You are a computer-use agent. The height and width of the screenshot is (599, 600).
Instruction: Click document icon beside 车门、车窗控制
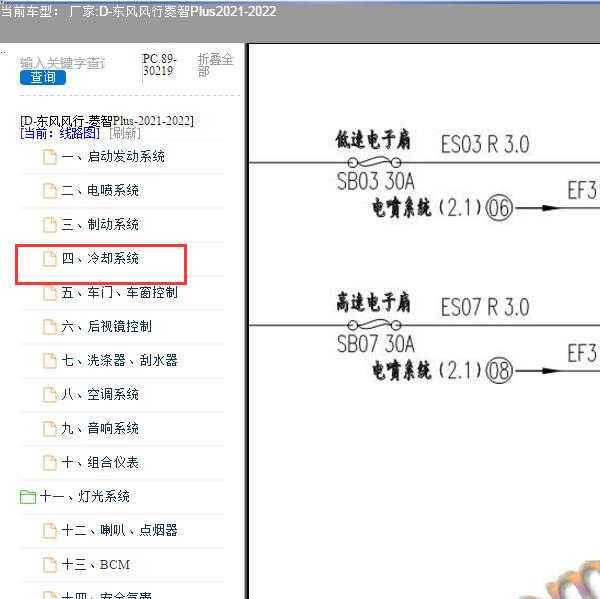point(50,293)
